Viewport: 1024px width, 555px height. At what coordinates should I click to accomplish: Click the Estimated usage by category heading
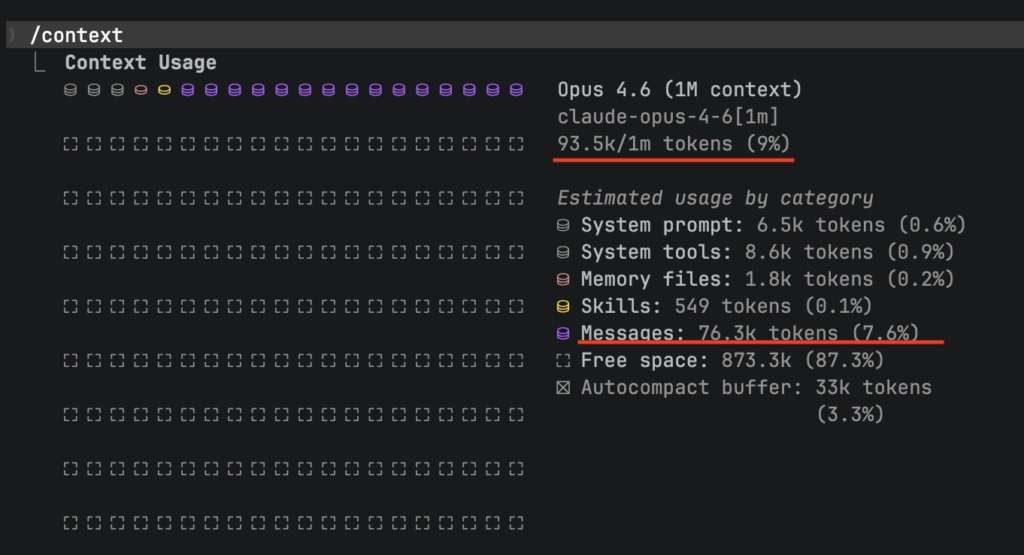click(715, 198)
